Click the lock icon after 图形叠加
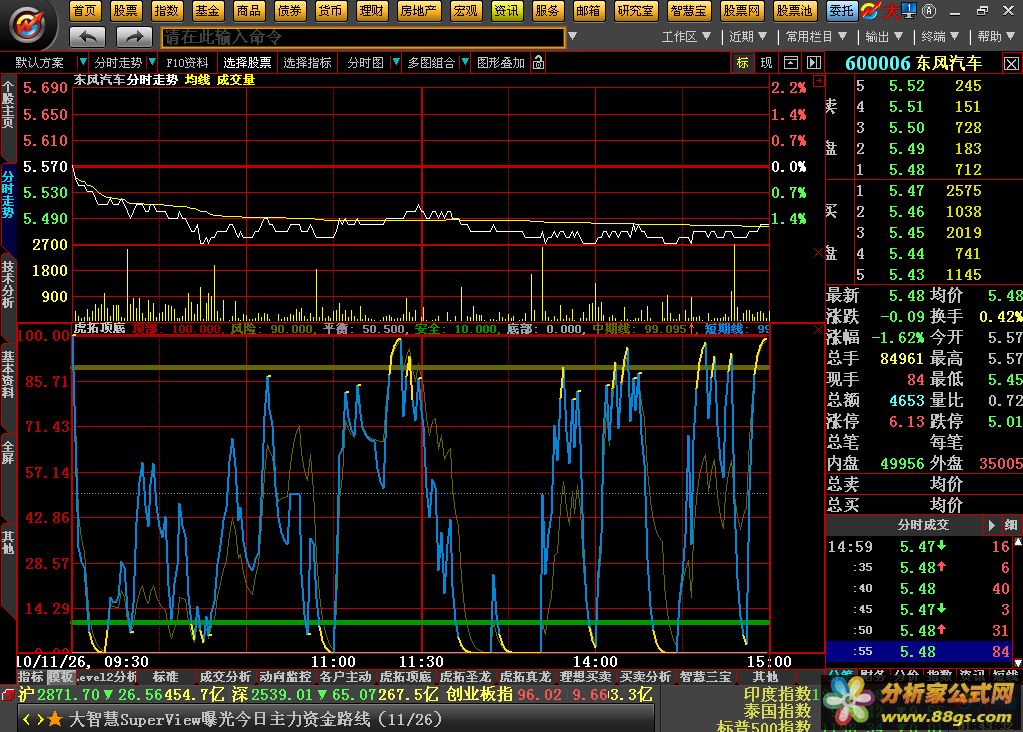The width and height of the screenshot is (1023, 732). [538, 63]
